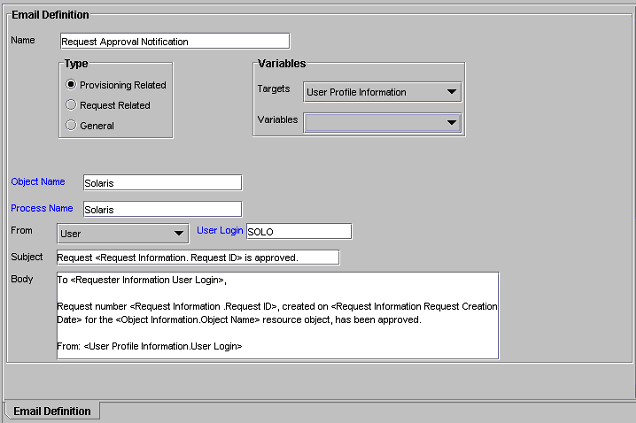Click inside the Body text area
This screenshot has height=423, width=636.
tap(278, 316)
